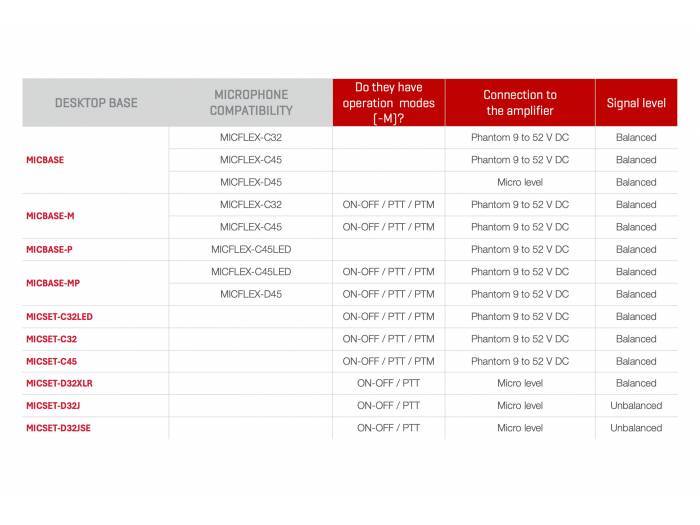Image resolution: width=700 pixels, height=525 pixels.
Task: Select MICFLEX-D45 cell in MICBASE-MP group
Action: (x=251, y=294)
